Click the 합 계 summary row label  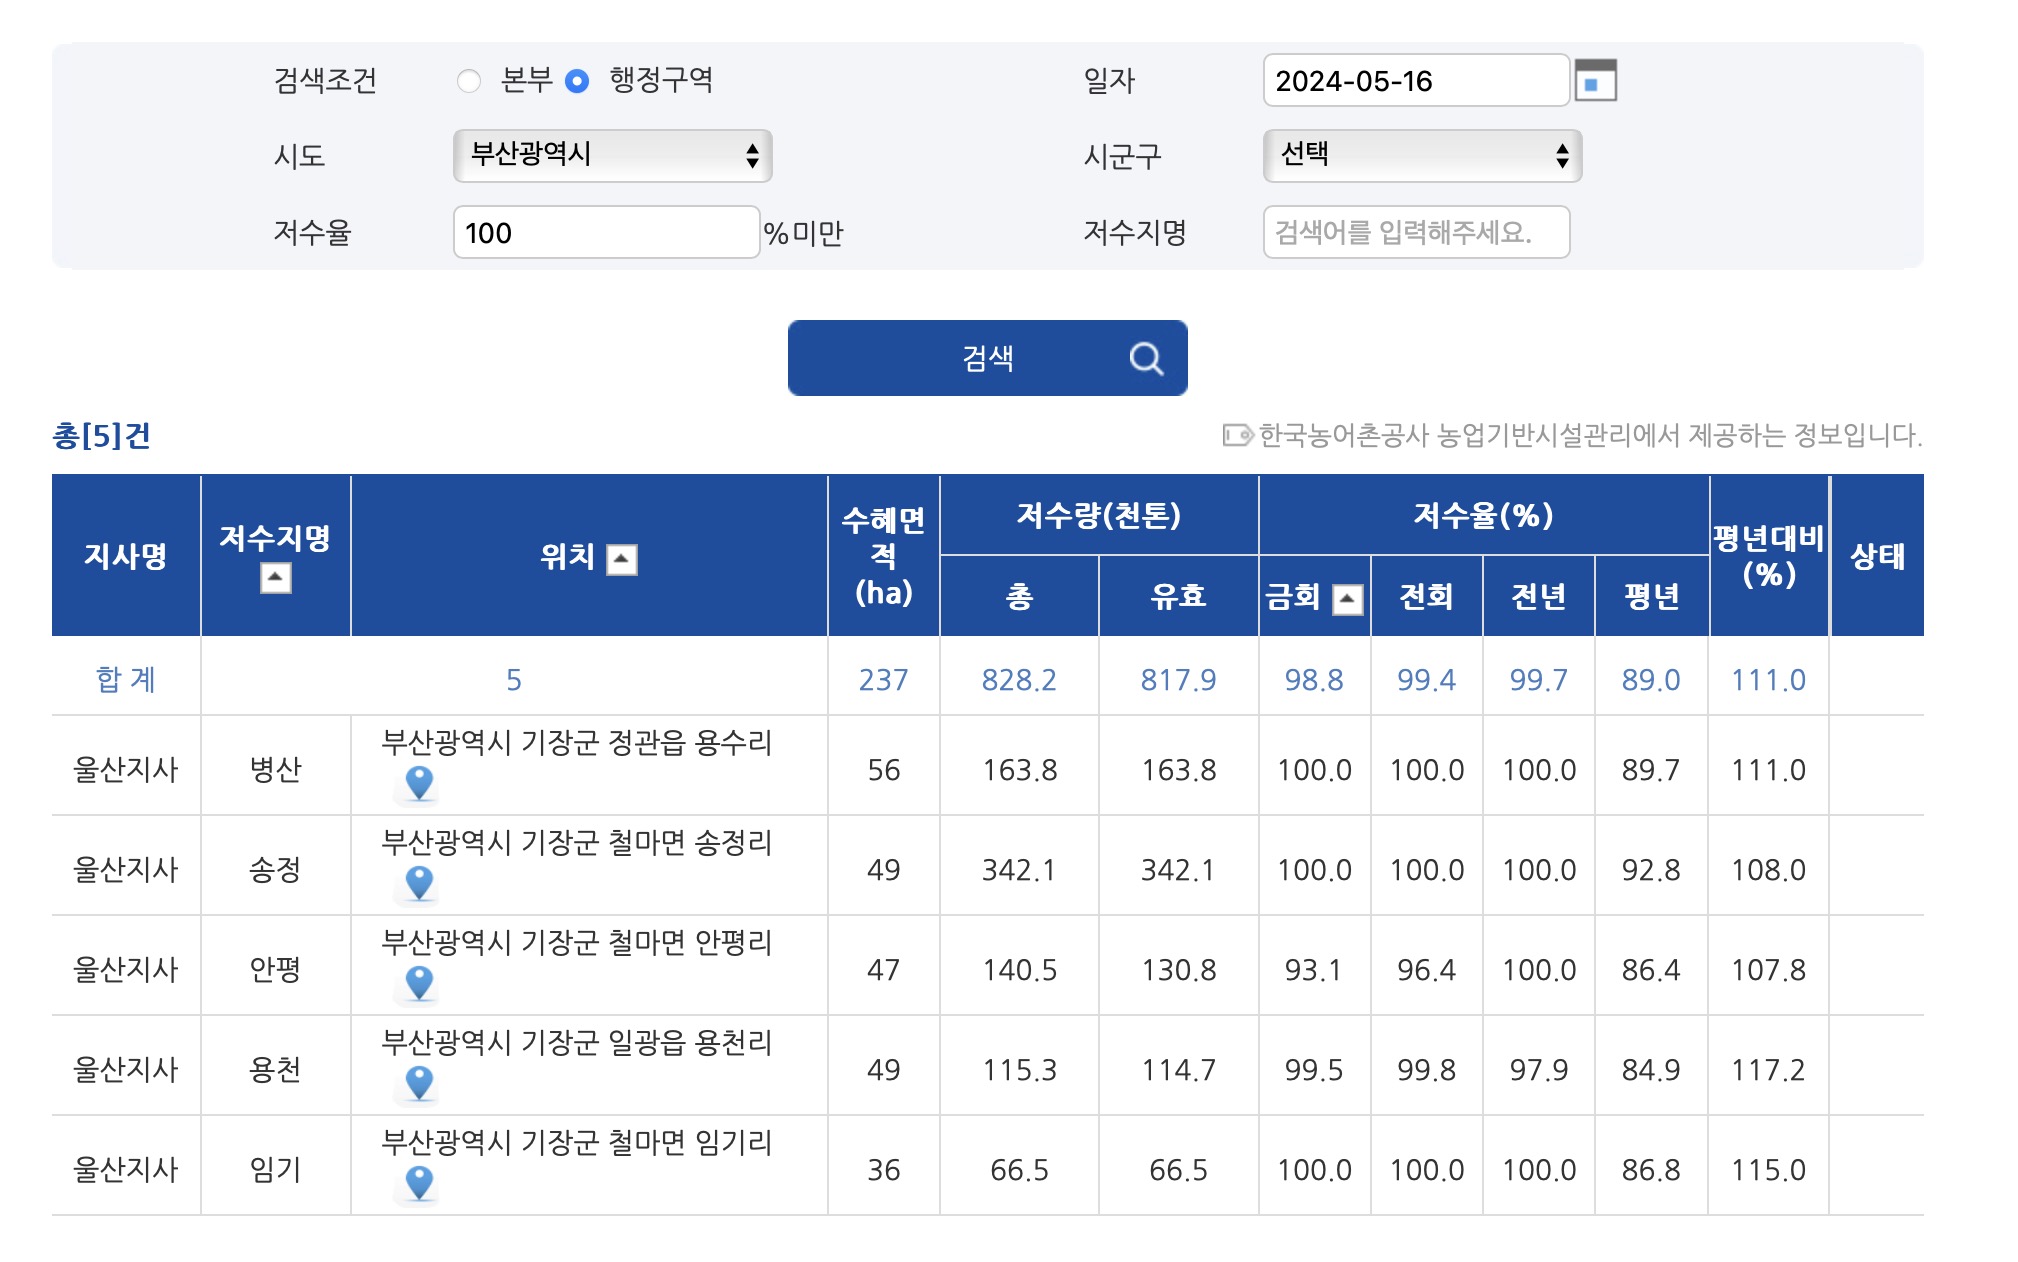[125, 680]
